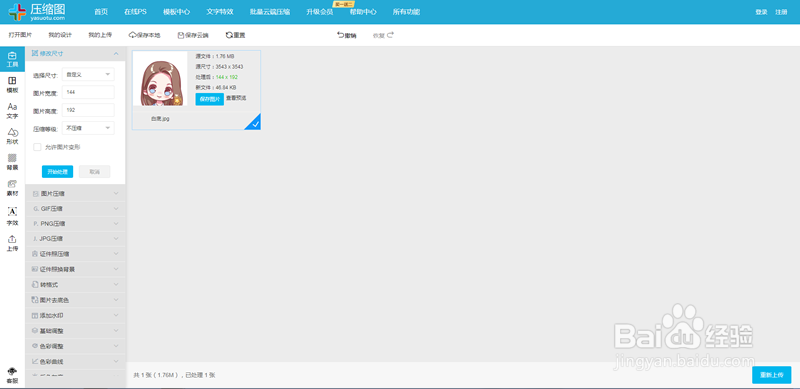Open 在线PS in top navigation
Screen dimensions: 800x389
click(135, 12)
